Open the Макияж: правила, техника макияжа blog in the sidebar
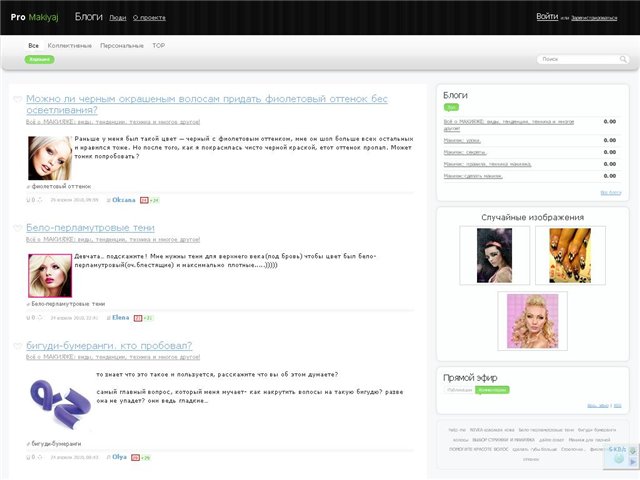This screenshot has width=640, height=480. pyautogui.click(x=487, y=164)
